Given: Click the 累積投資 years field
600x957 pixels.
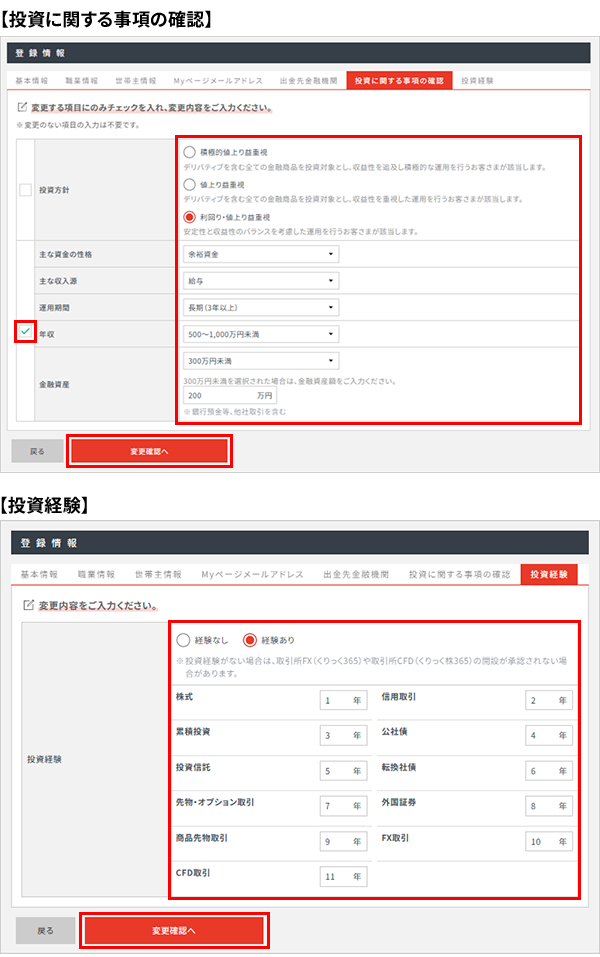Looking at the screenshot, I should coord(343,735).
